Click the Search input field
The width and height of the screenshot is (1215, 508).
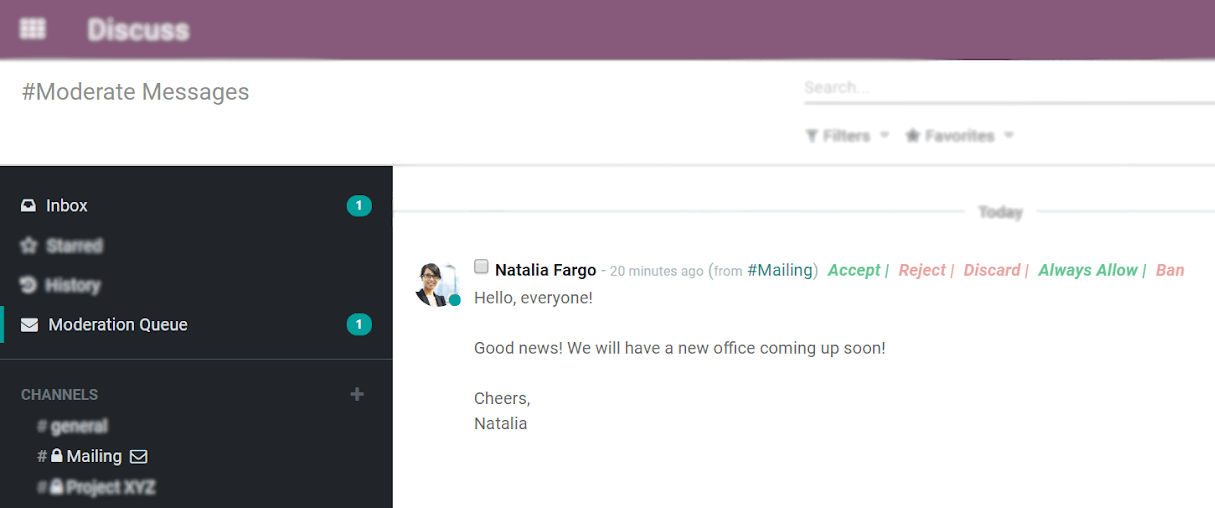point(1005,88)
